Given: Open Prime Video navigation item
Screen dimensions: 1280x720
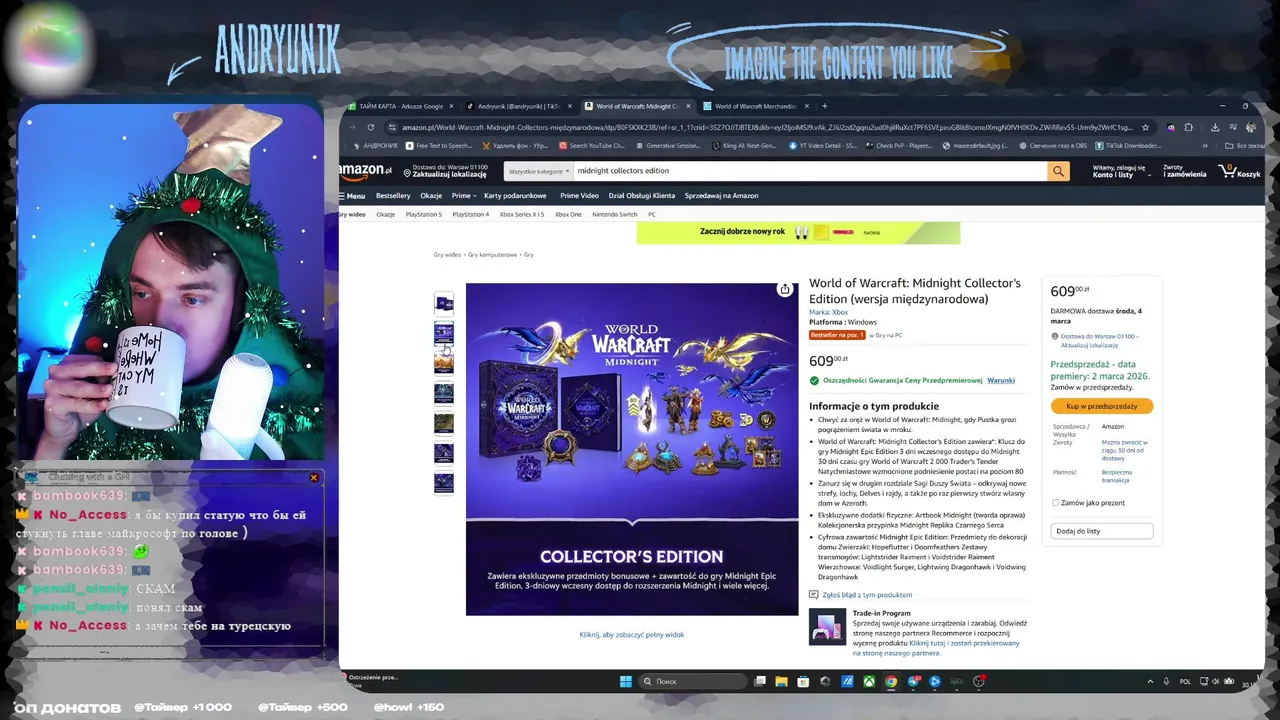Looking at the screenshot, I should [x=579, y=196].
